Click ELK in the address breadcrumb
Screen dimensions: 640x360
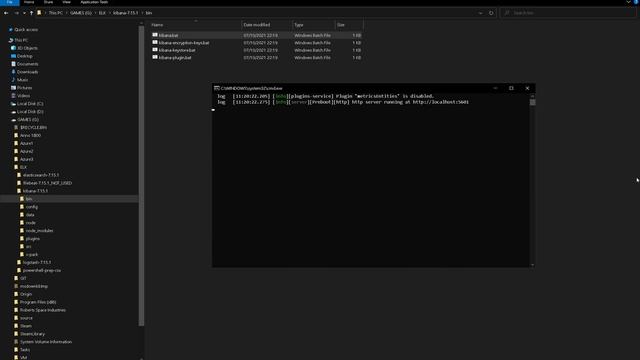(102, 13)
